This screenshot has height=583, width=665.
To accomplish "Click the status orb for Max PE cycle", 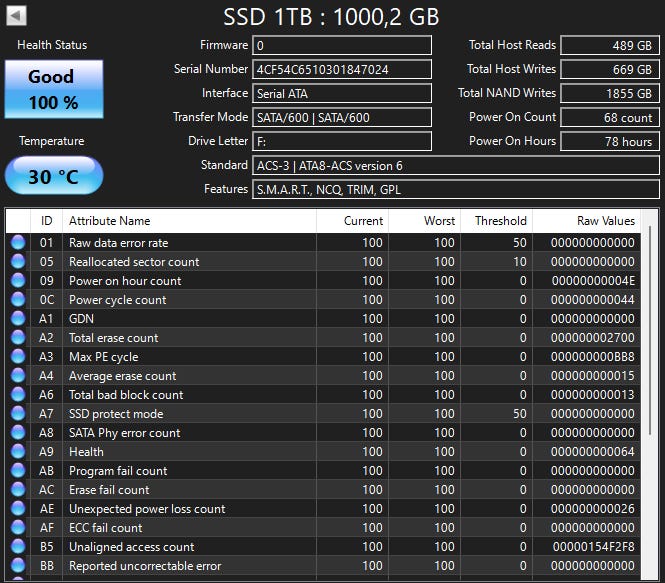I will pyautogui.click(x=18, y=357).
